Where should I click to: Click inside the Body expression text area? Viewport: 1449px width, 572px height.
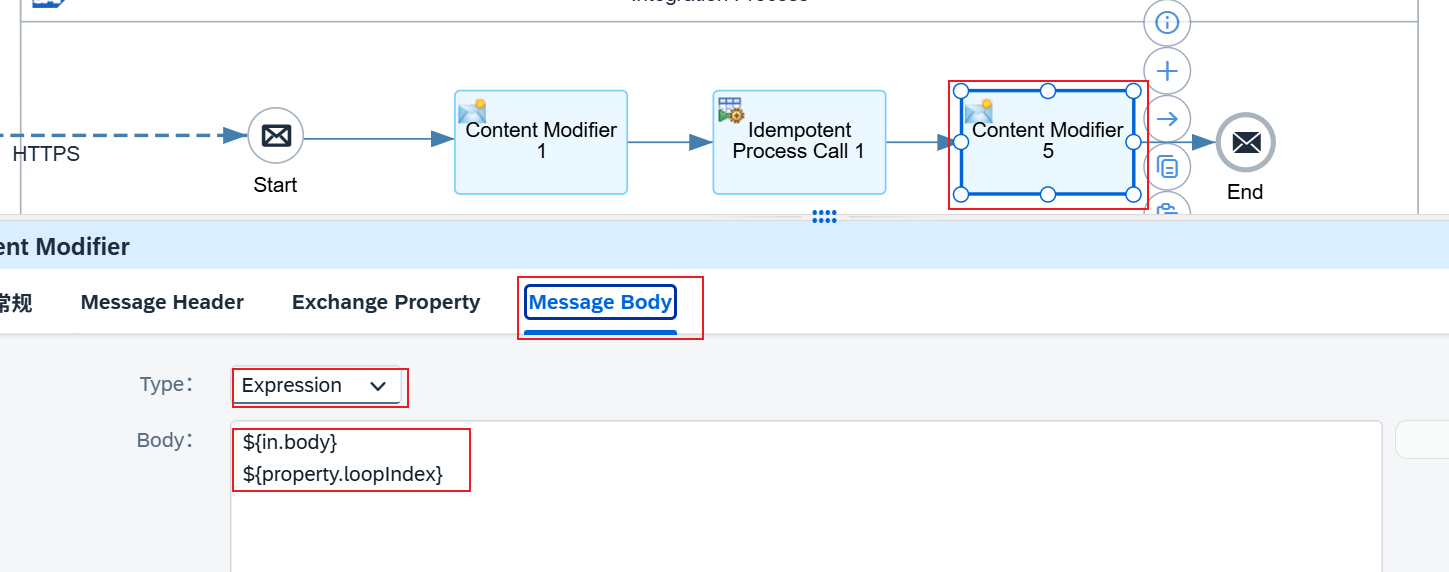point(806,497)
